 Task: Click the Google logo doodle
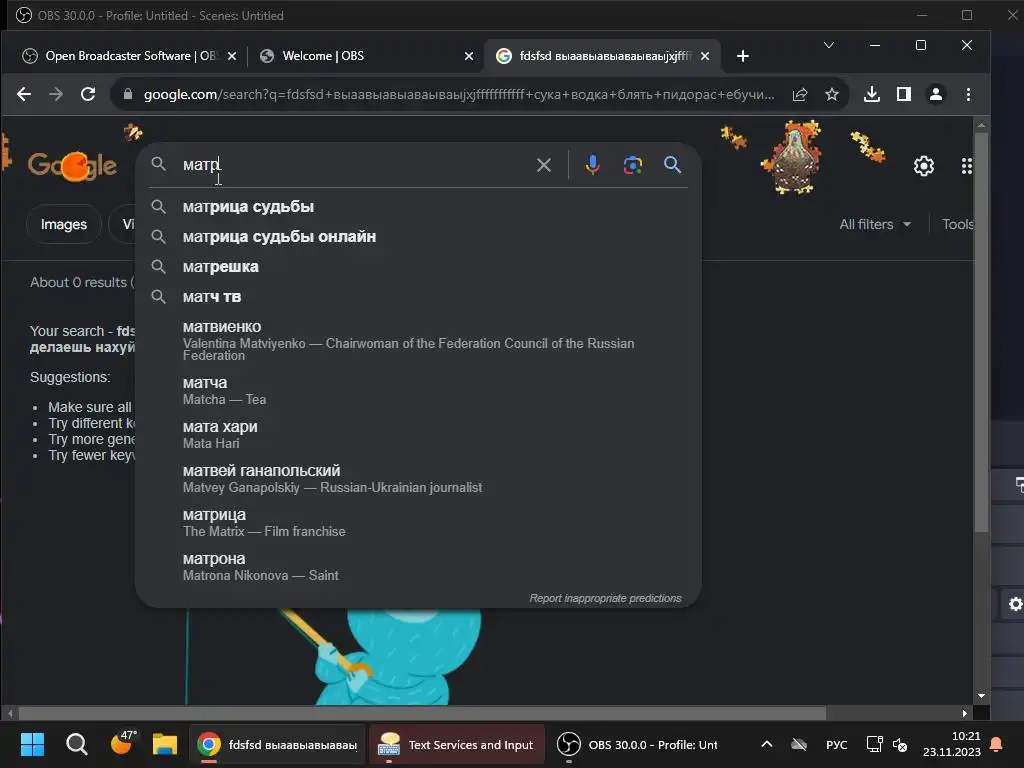coord(72,166)
